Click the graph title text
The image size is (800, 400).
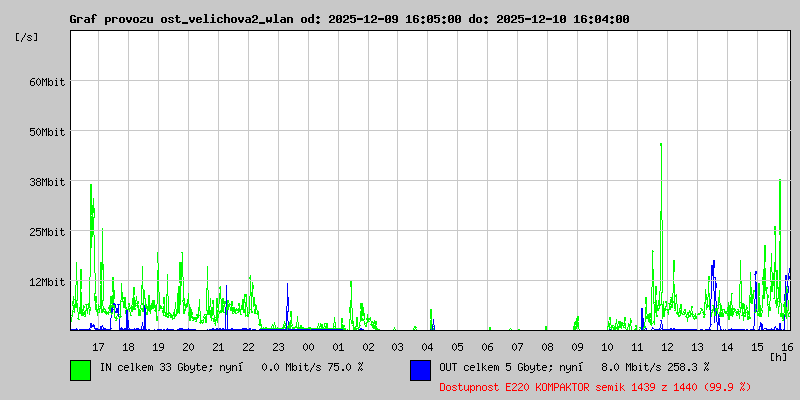(349, 19)
